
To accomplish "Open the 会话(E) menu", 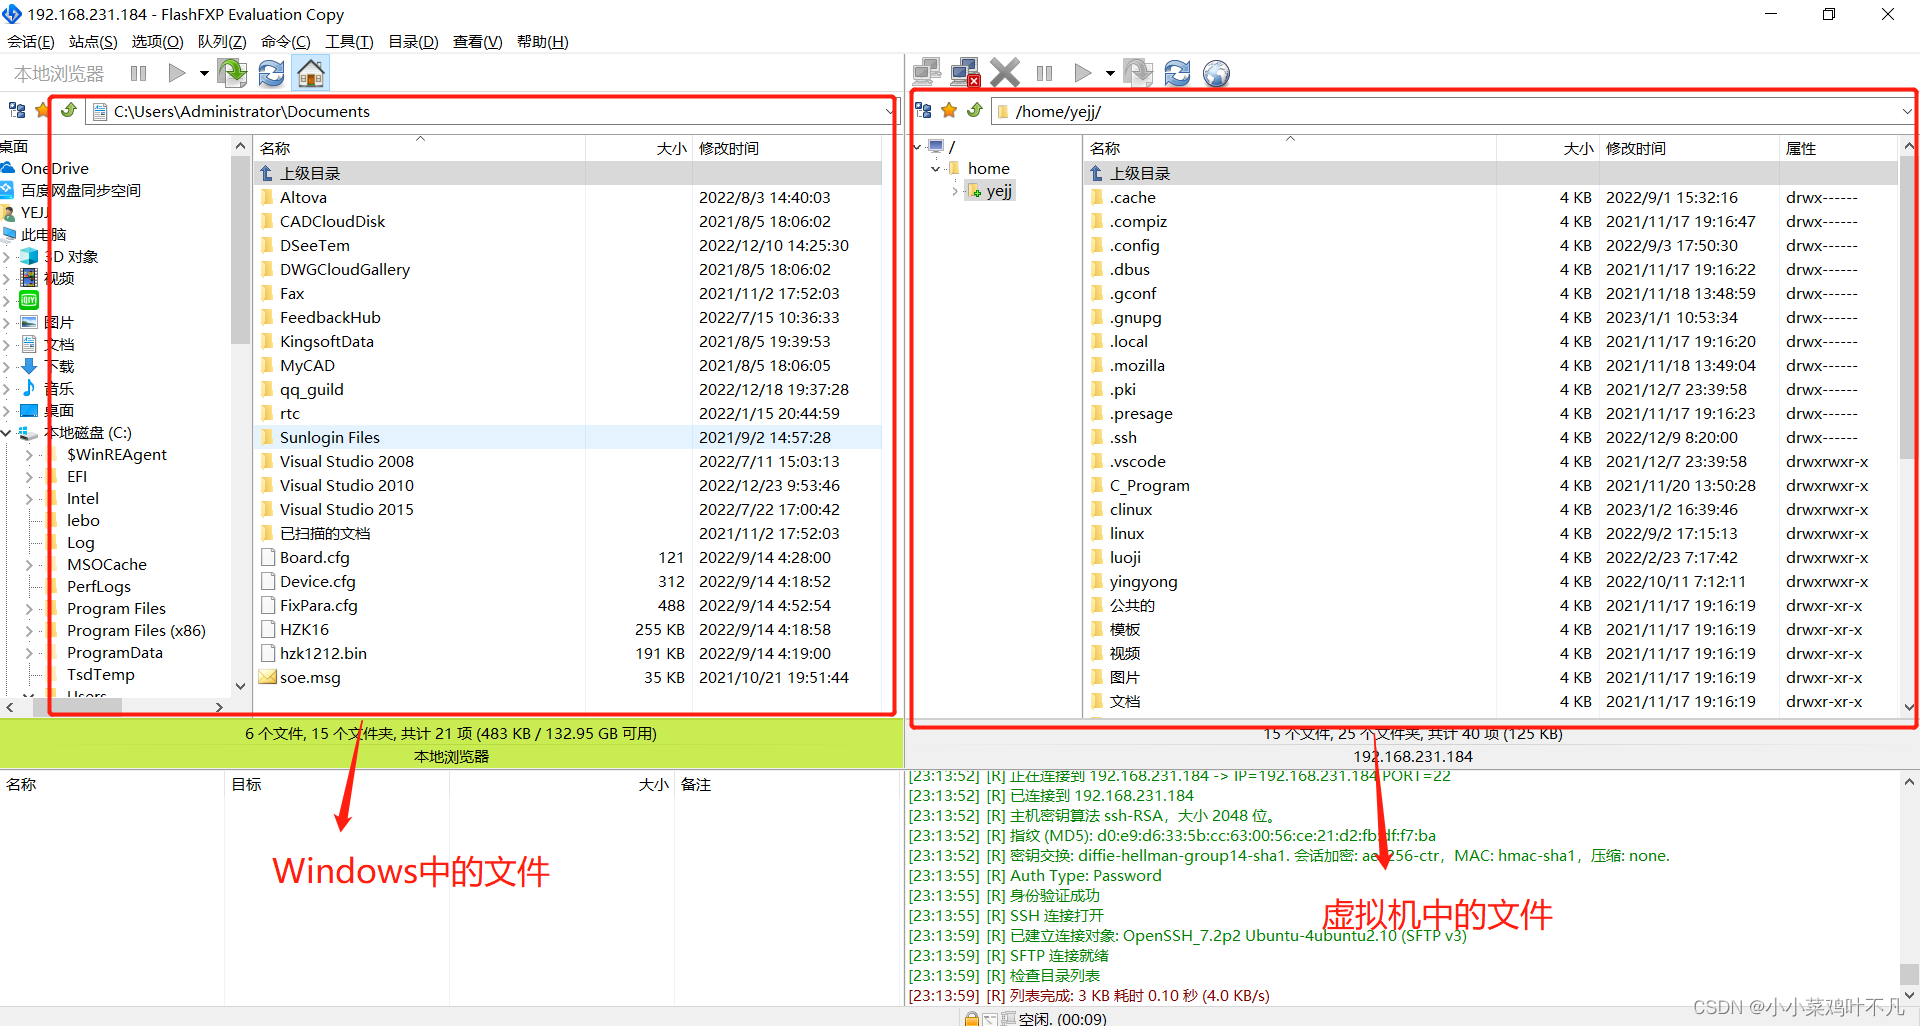I will [31, 41].
